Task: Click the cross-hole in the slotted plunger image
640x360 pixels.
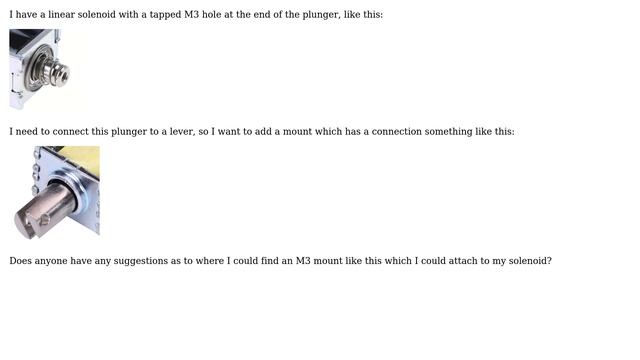Action: coord(44,221)
